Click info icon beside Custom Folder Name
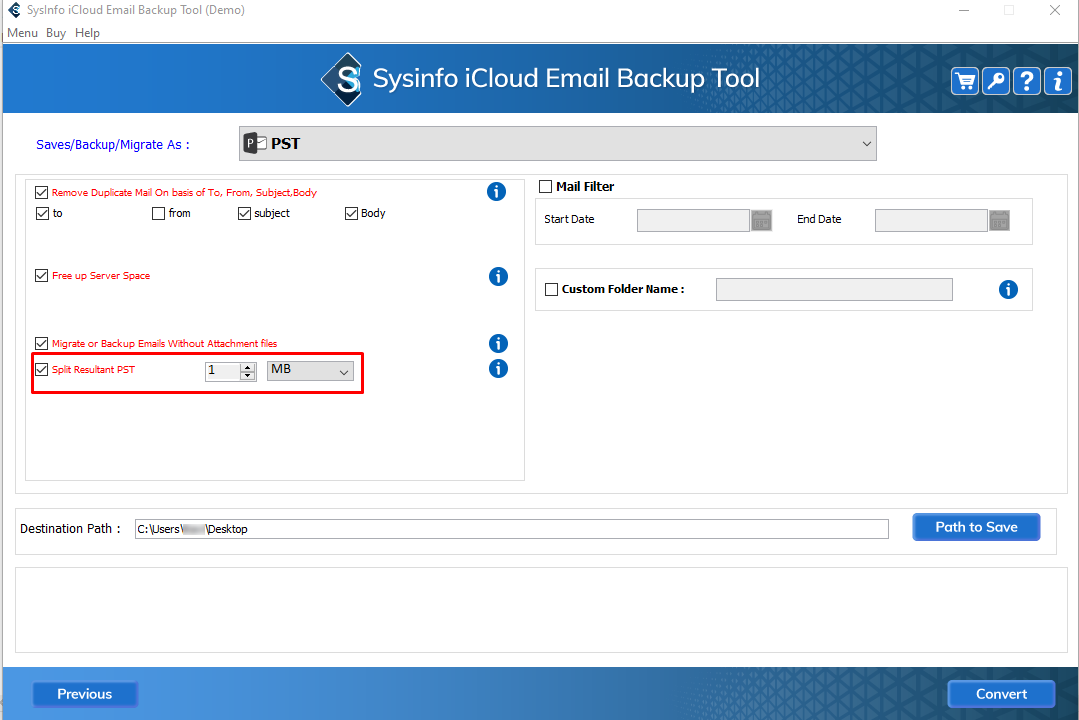This screenshot has height=720, width=1079. point(1008,290)
